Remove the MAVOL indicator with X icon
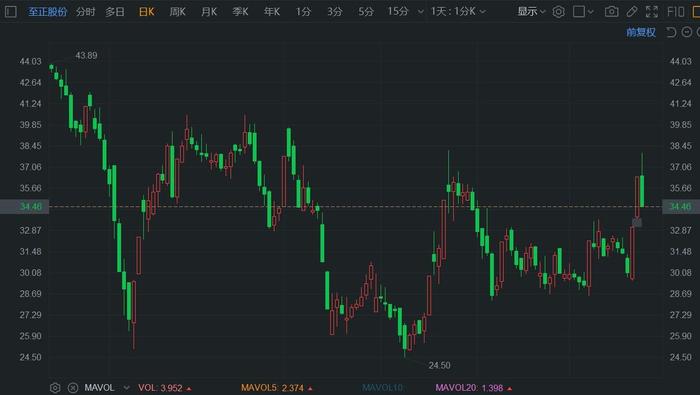 point(73,388)
